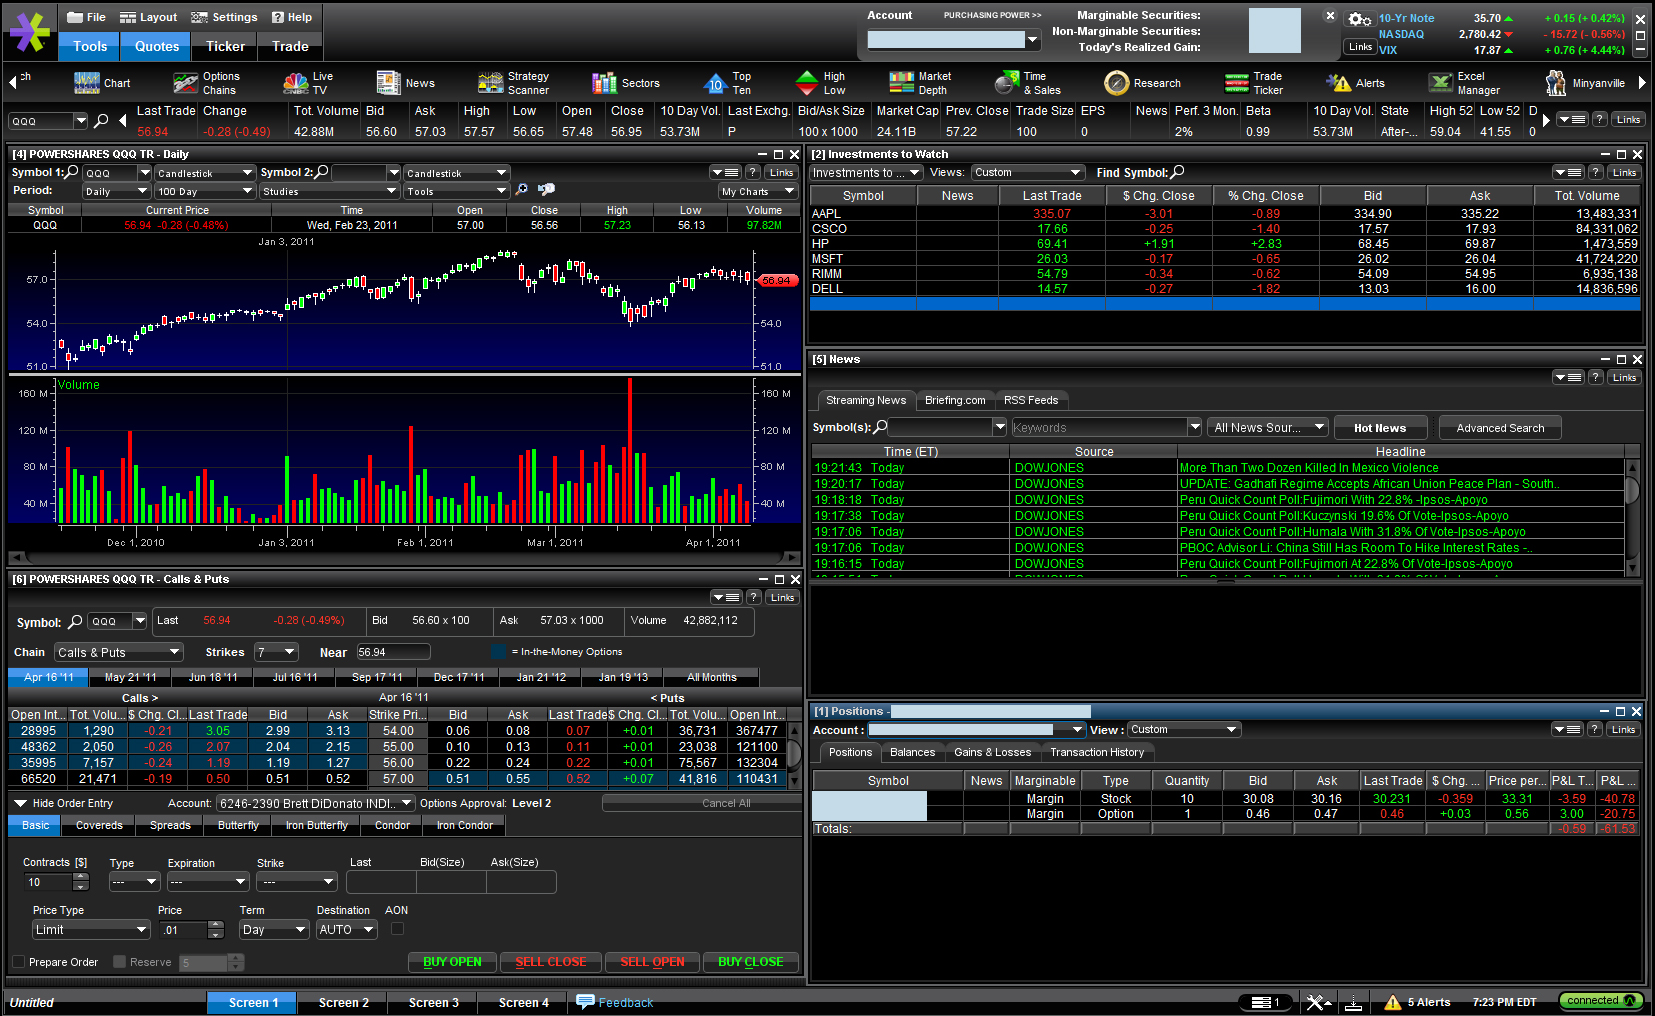Screen dimensions: 1655x1016
Task: Select the Iron Condor strategy tab
Action: [x=464, y=826]
